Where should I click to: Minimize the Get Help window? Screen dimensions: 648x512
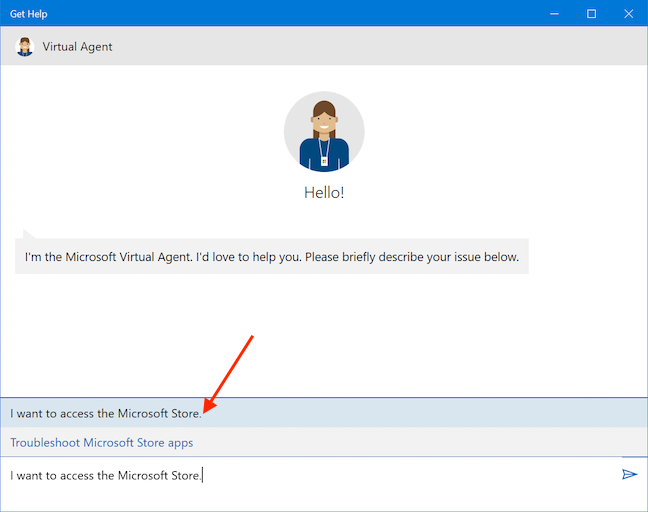pos(556,14)
